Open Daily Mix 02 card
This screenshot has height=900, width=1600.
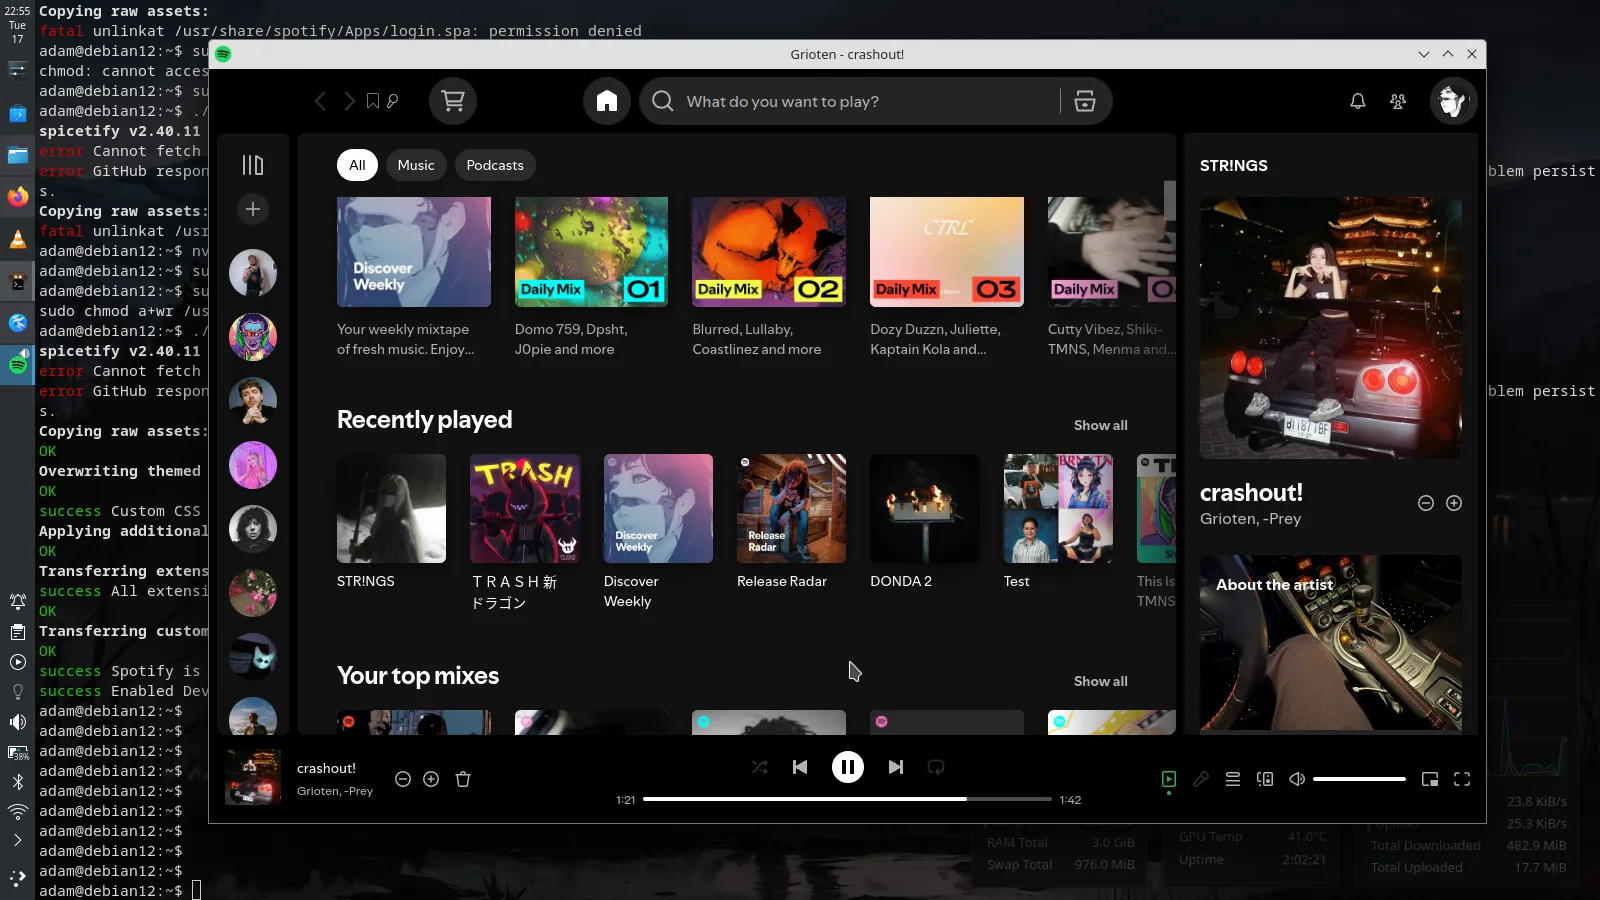click(768, 279)
